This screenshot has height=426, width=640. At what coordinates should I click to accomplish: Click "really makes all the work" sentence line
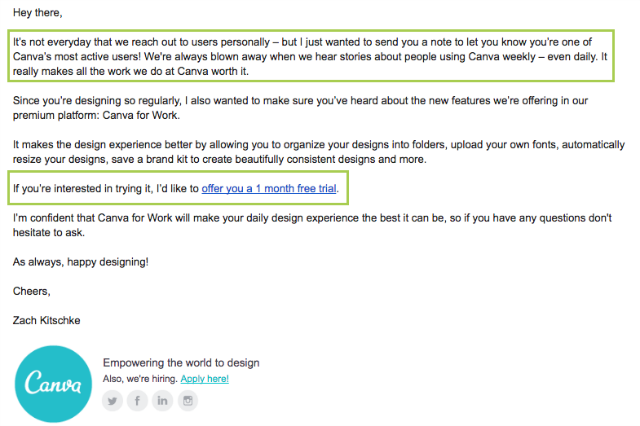[x=131, y=71]
